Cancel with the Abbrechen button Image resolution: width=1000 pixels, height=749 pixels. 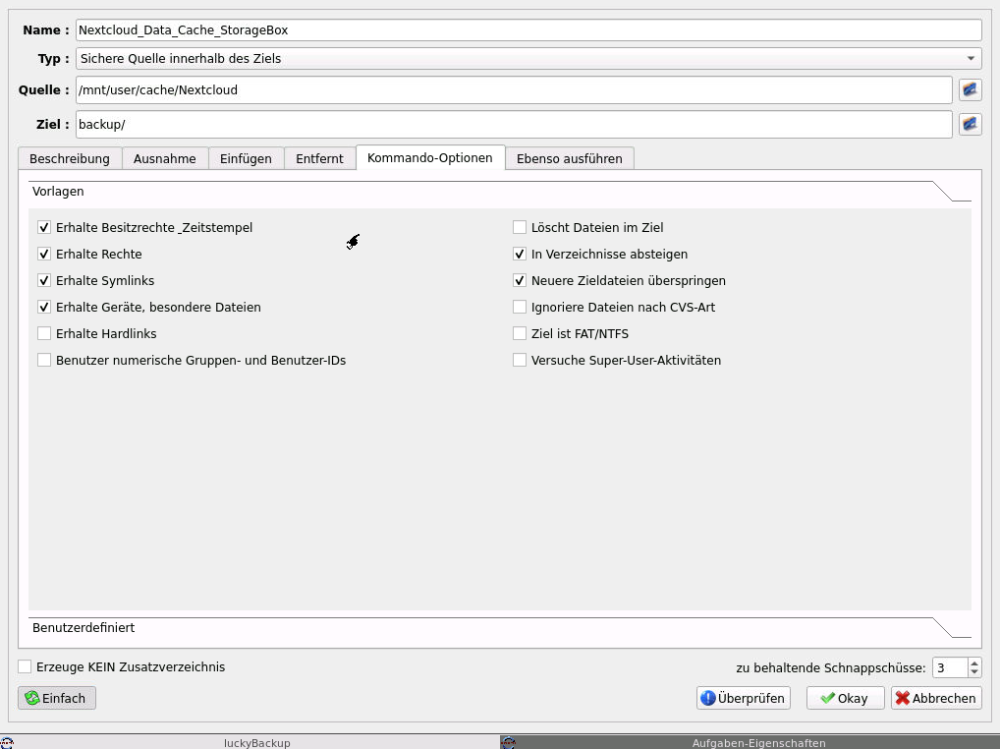tap(936, 698)
